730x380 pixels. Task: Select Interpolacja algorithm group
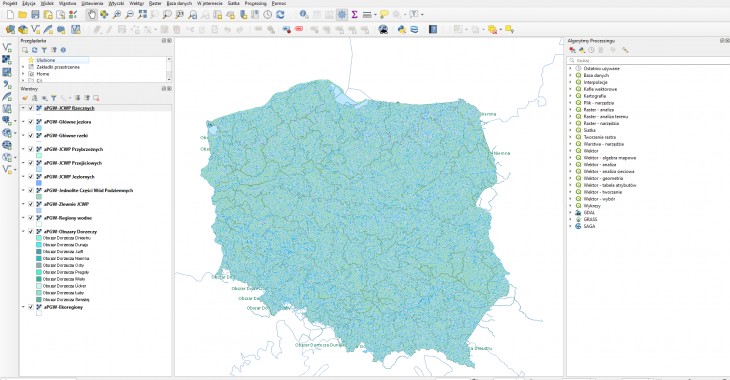595,82
